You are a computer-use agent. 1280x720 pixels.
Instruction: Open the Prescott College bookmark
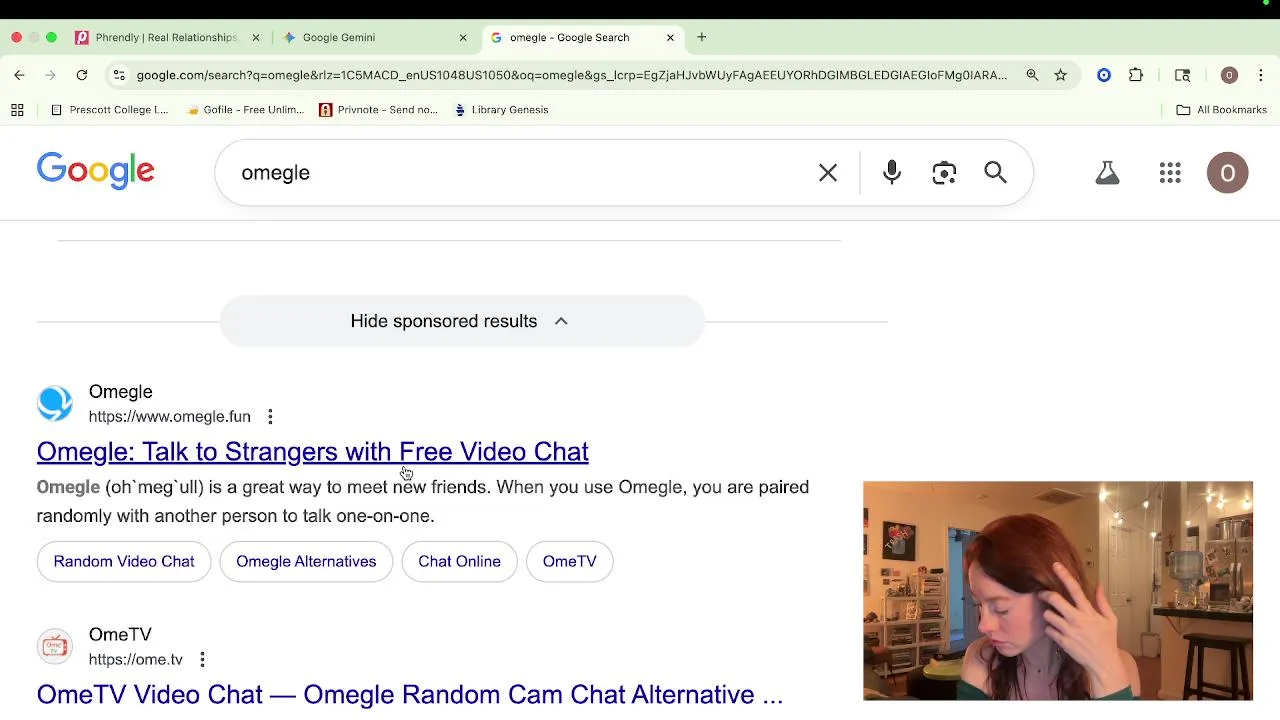(109, 110)
